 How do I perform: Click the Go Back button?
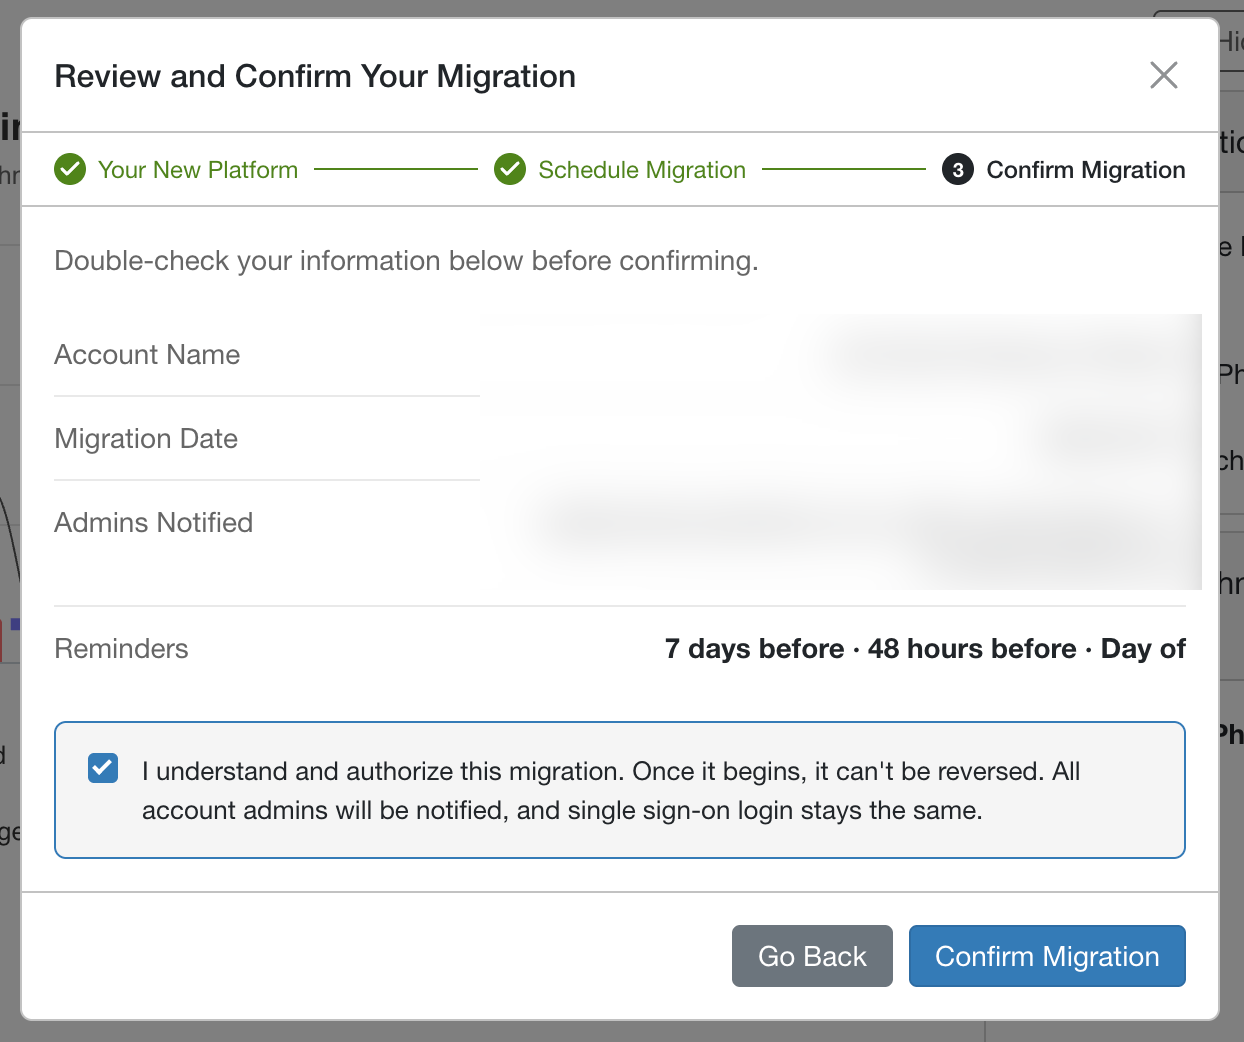tap(812, 956)
